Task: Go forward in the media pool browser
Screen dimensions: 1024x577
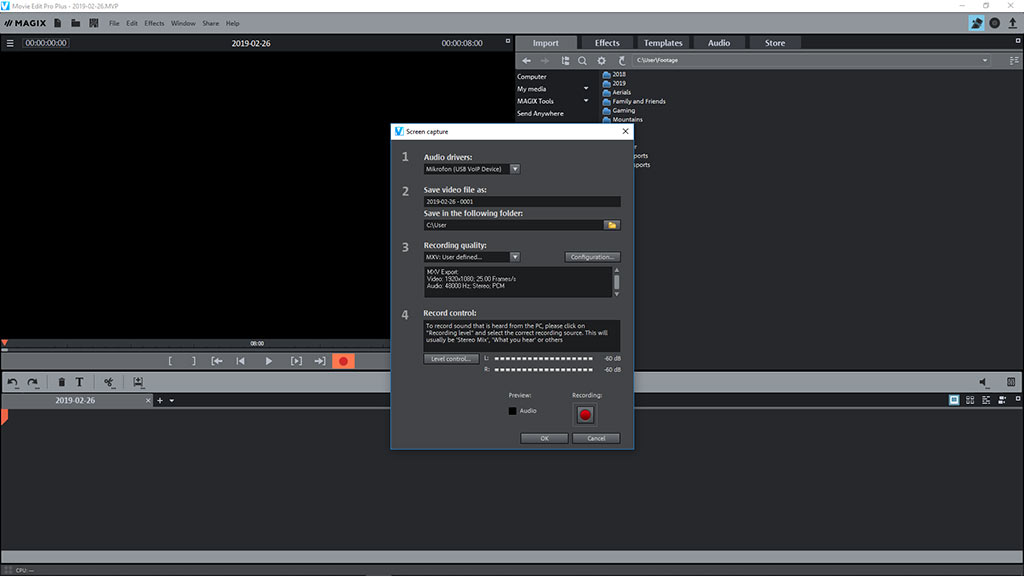Action: (545, 61)
